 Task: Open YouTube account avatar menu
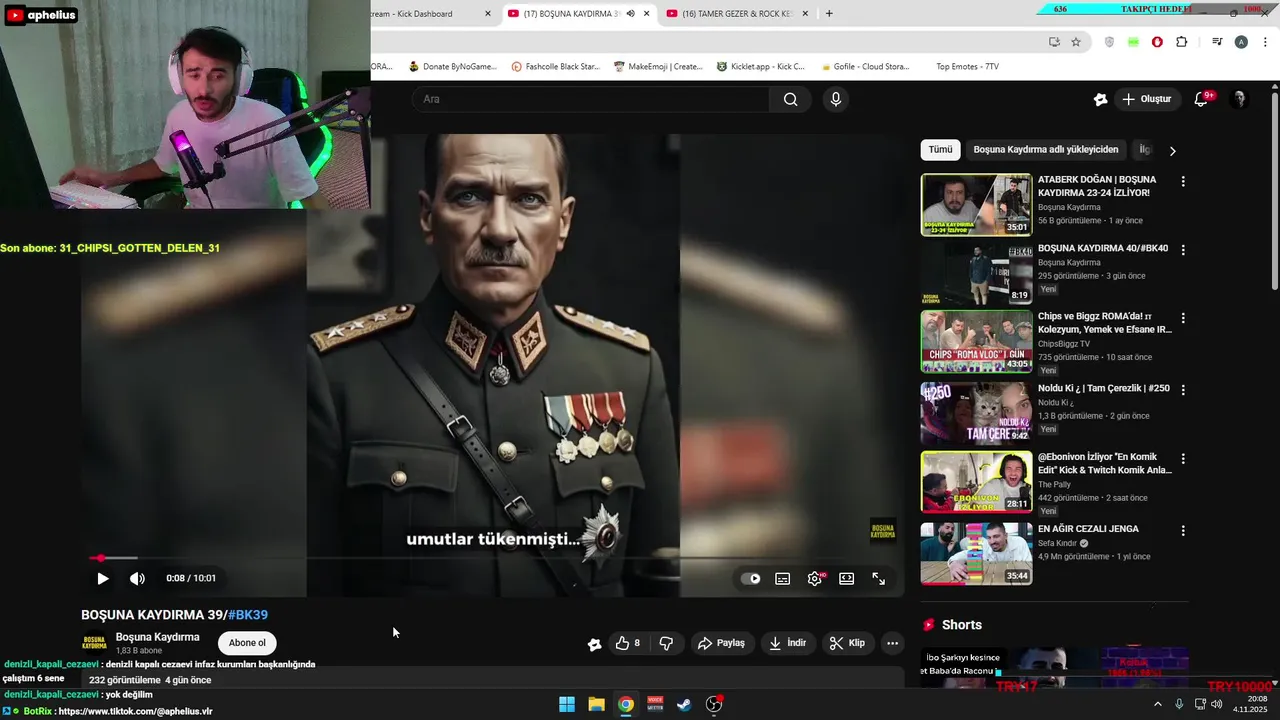tap(1239, 99)
